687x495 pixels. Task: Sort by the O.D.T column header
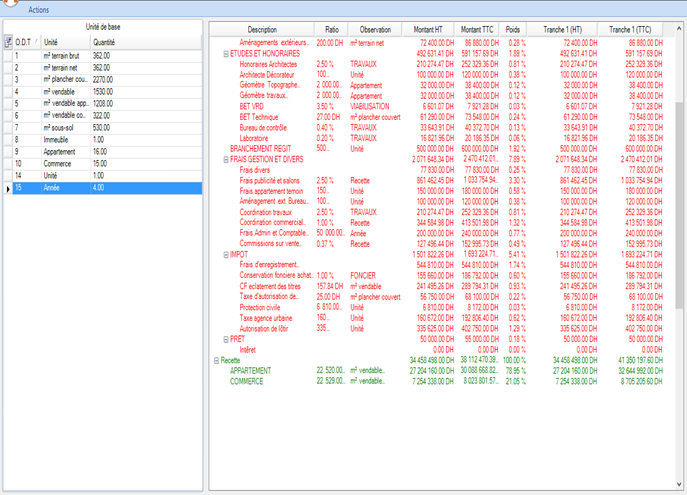coord(23,43)
